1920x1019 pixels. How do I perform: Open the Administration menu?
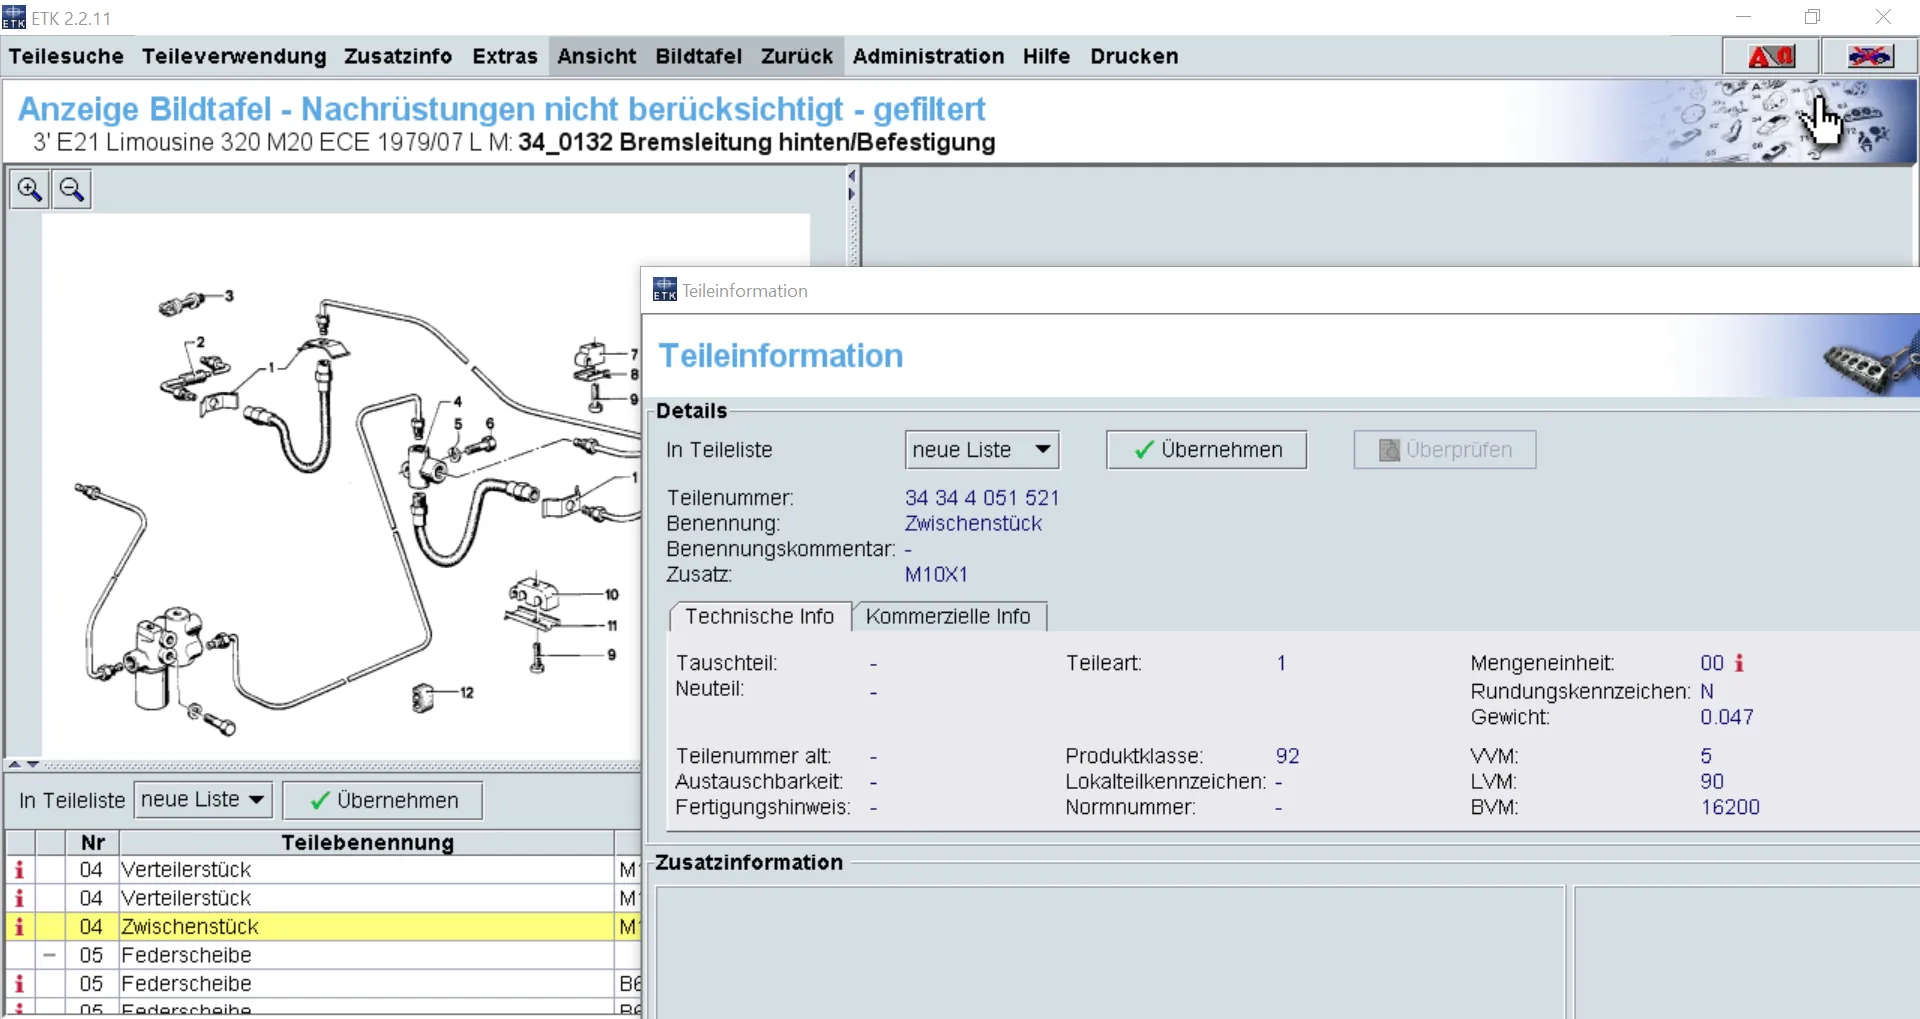click(928, 56)
